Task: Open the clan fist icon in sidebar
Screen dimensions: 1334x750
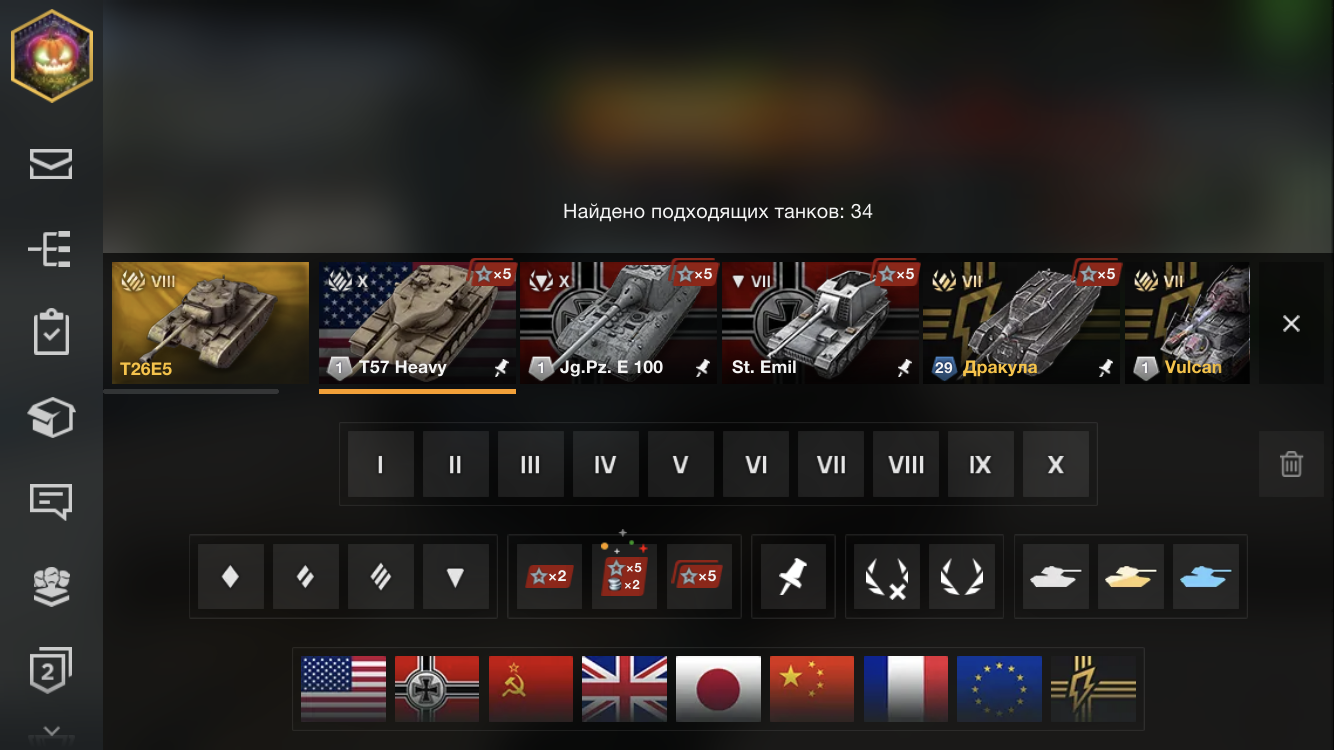Action: (x=51, y=586)
